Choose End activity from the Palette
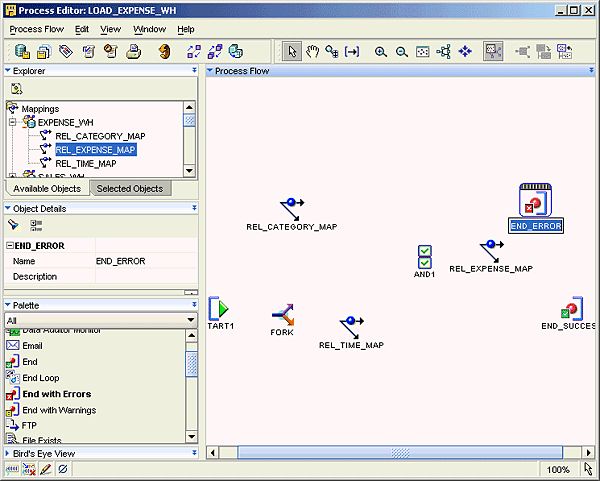This screenshot has width=600, height=481. tap(30, 362)
